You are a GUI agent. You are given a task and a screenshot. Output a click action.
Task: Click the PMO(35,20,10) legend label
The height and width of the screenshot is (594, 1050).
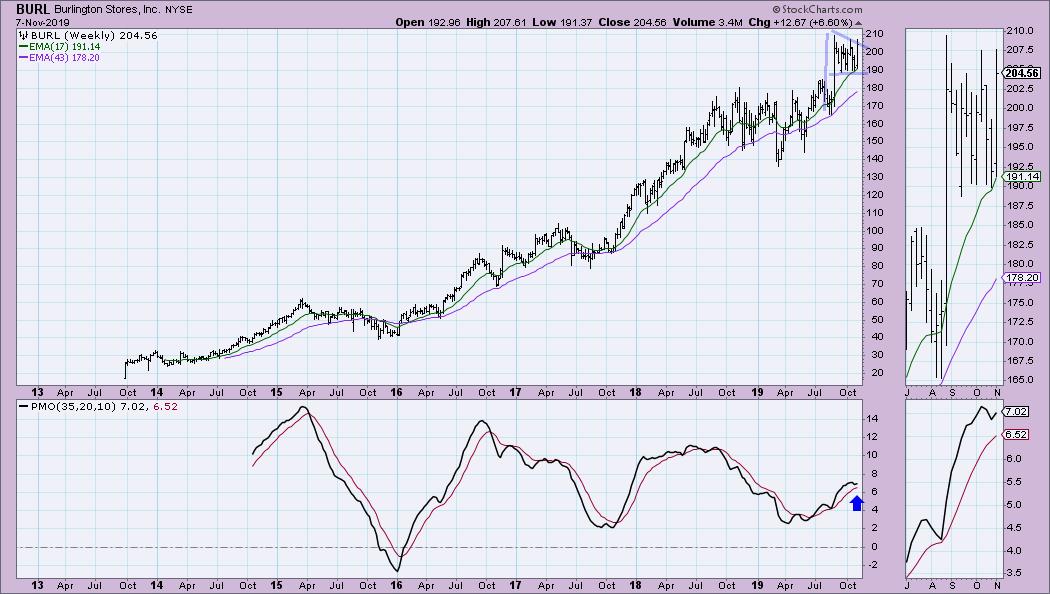[x=74, y=406]
